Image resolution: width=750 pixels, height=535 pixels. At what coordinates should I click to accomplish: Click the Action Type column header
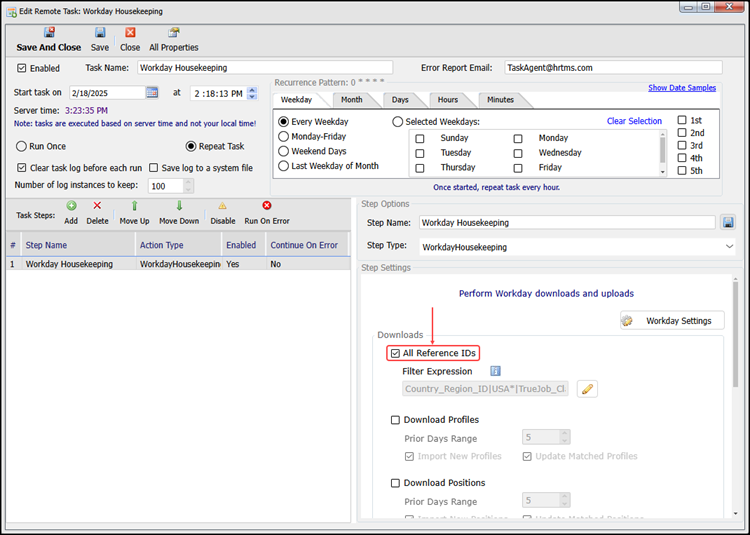[x=179, y=245]
